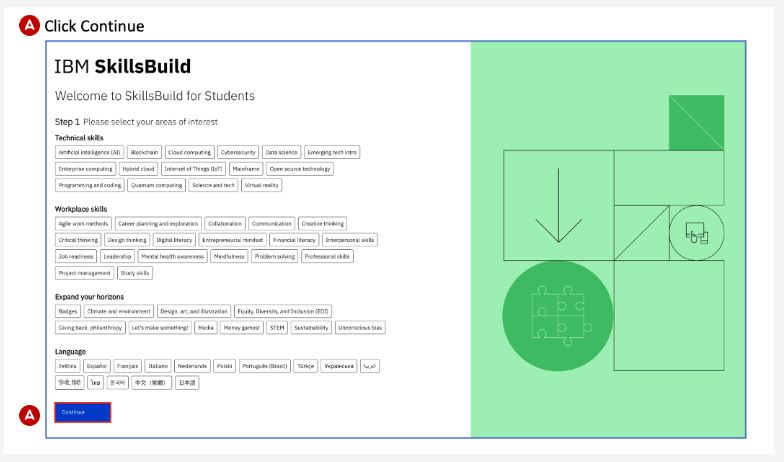Toggle the Leadership tag
This screenshot has height=462, width=784.
click(x=117, y=256)
